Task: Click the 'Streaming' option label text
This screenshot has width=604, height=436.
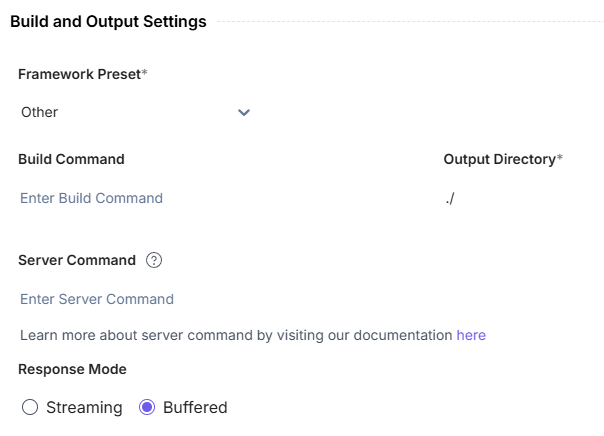Action: click(84, 407)
